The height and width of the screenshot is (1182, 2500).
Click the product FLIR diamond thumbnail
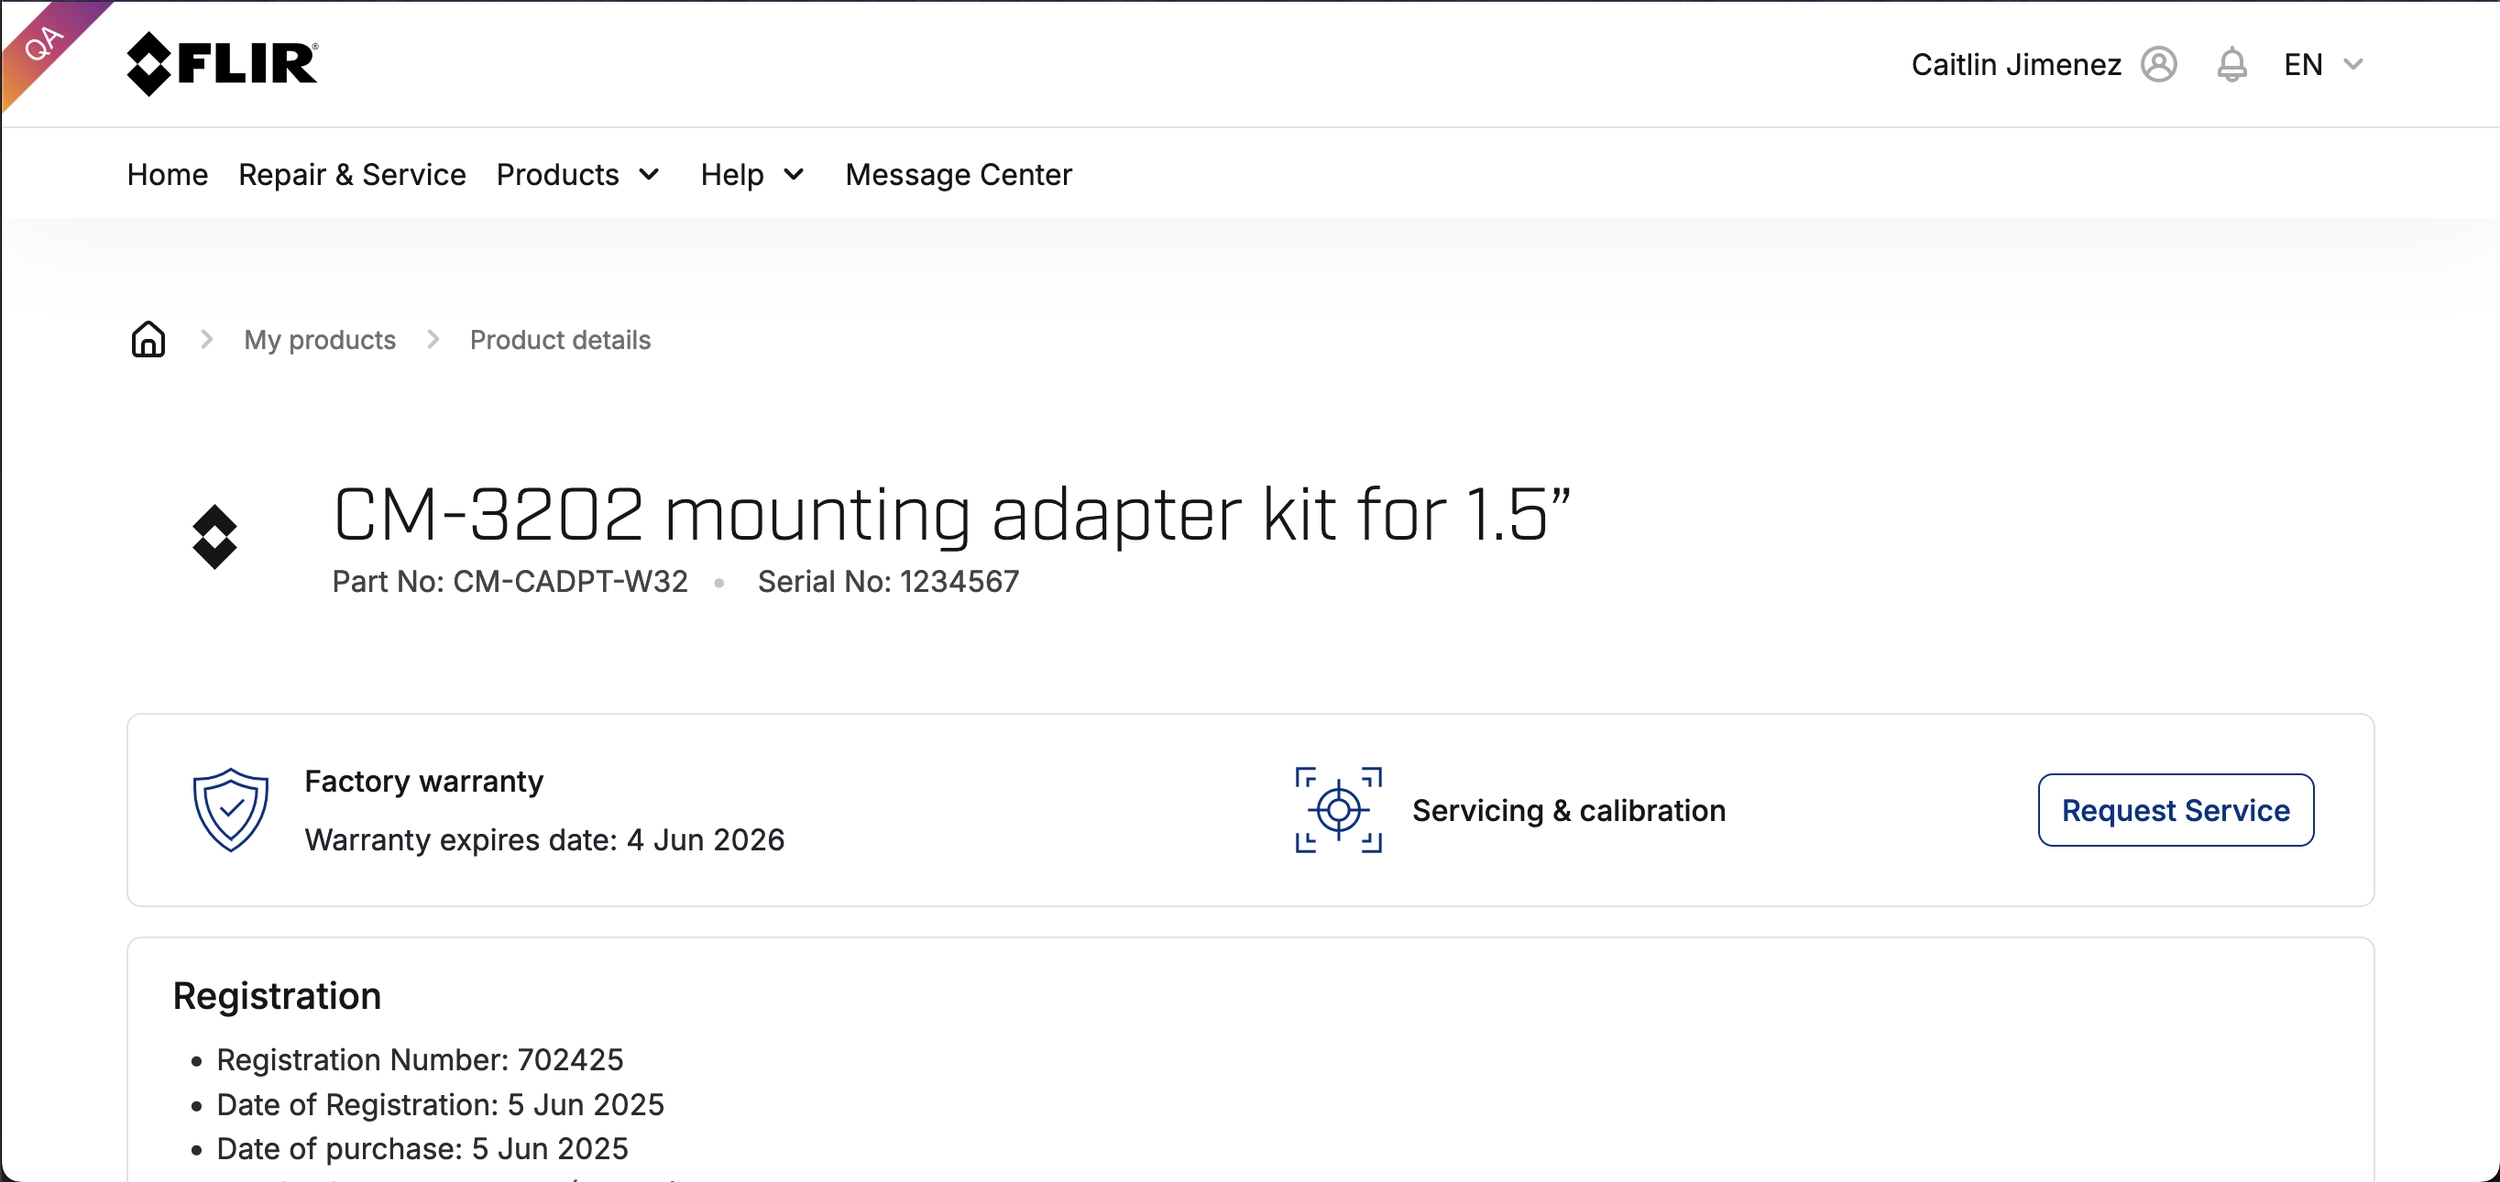click(214, 537)
